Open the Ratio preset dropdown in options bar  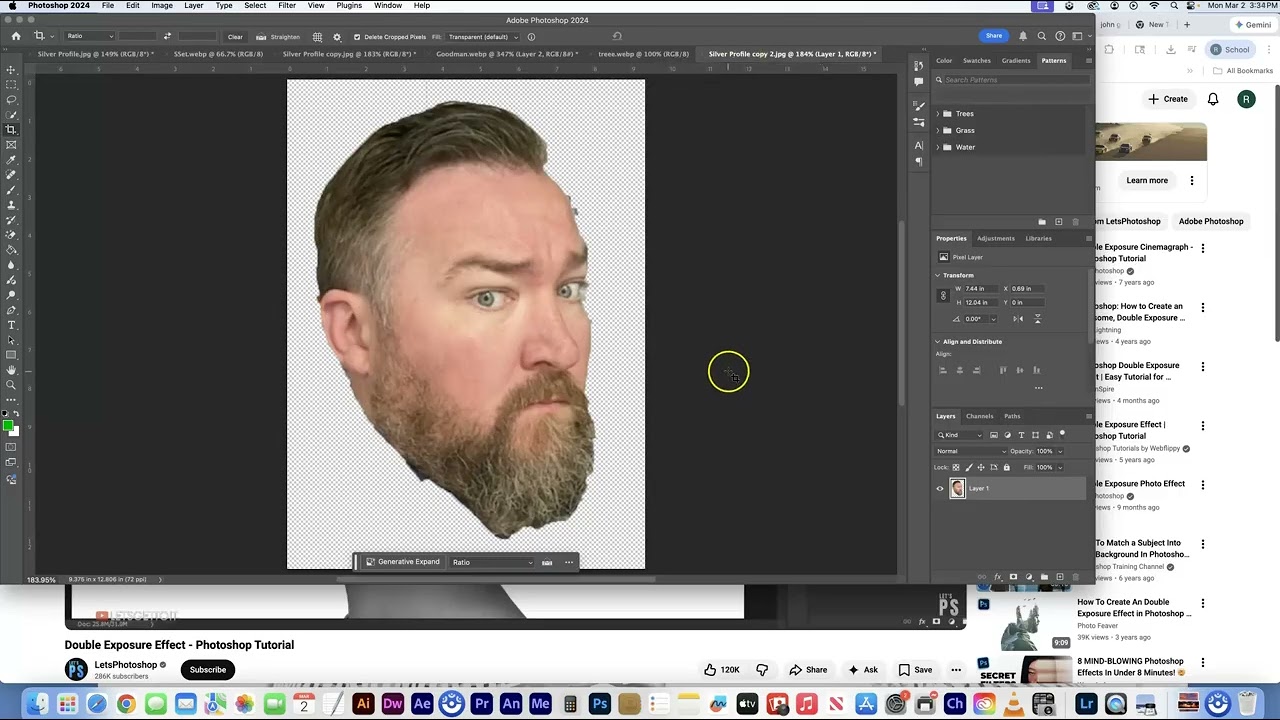tap(89, 36)
